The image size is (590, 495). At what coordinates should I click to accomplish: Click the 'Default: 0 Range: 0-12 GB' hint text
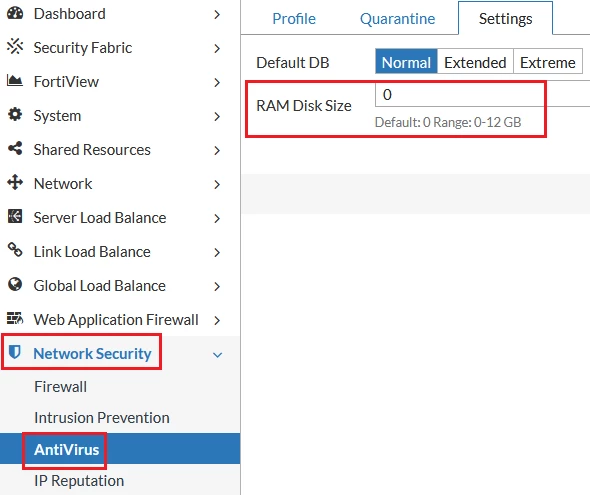click(x=448, y=122)
